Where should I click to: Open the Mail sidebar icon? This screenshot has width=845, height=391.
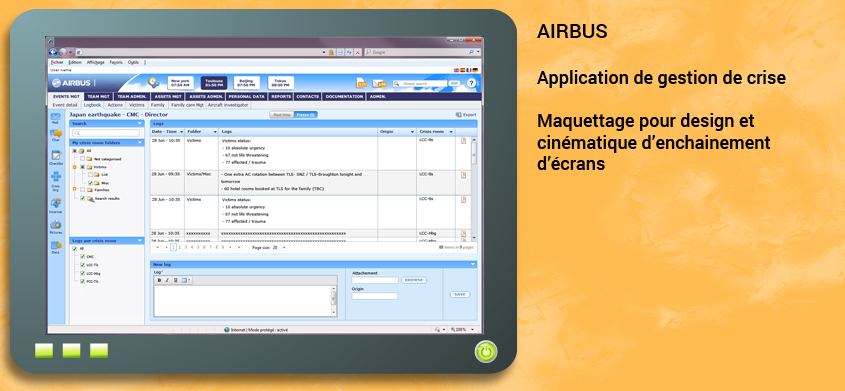pos(55,117)
